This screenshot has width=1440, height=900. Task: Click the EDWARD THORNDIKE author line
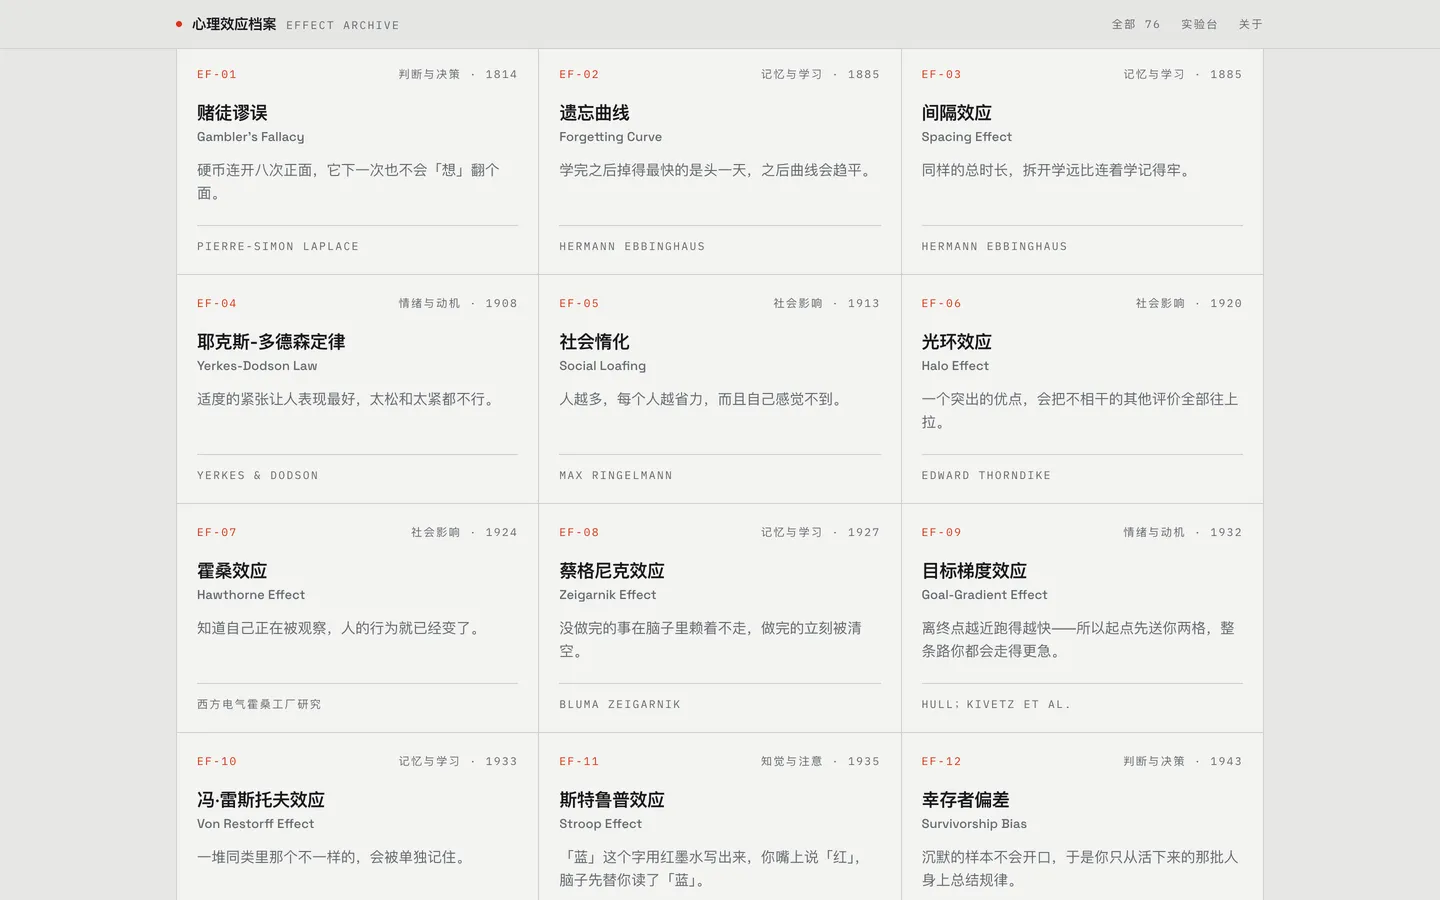[x=986, y=475]
